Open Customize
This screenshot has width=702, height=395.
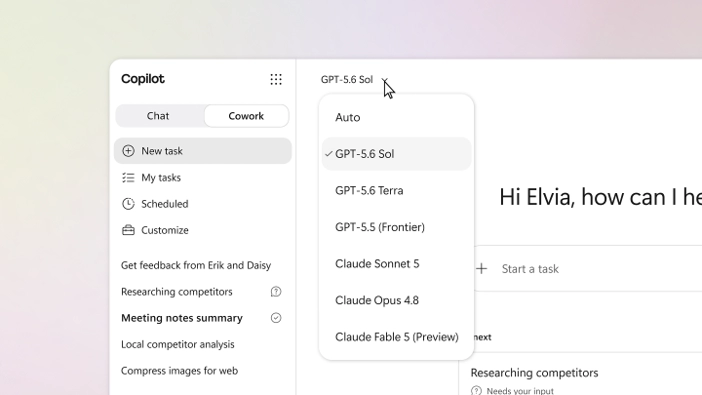point(203,230)
